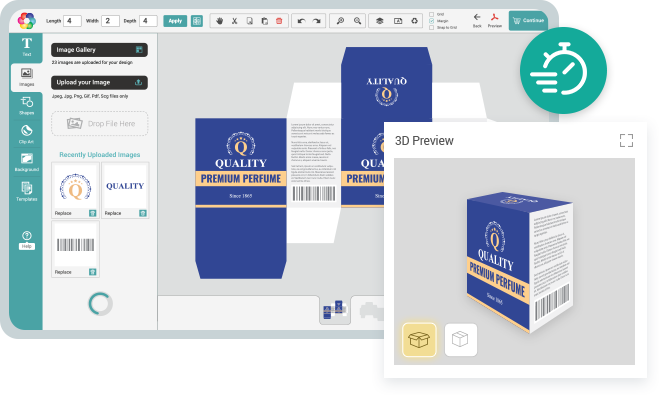Redo the last action
Screen dimensions: 659x395
pos(316,21)
